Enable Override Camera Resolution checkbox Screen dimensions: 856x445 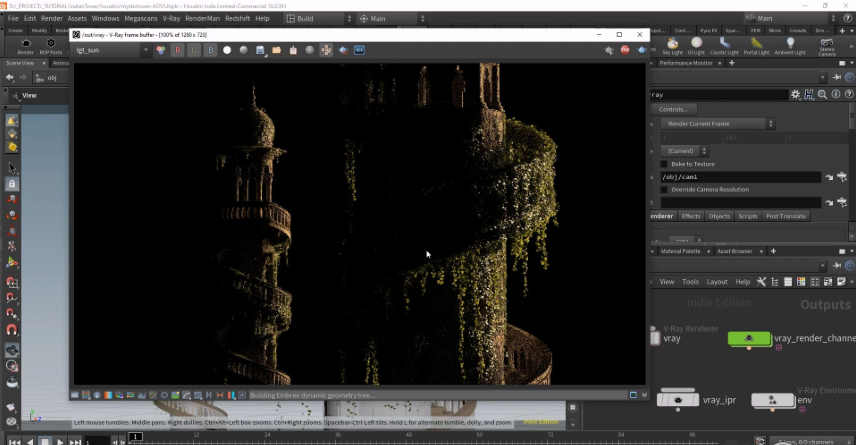click(664, 189)
